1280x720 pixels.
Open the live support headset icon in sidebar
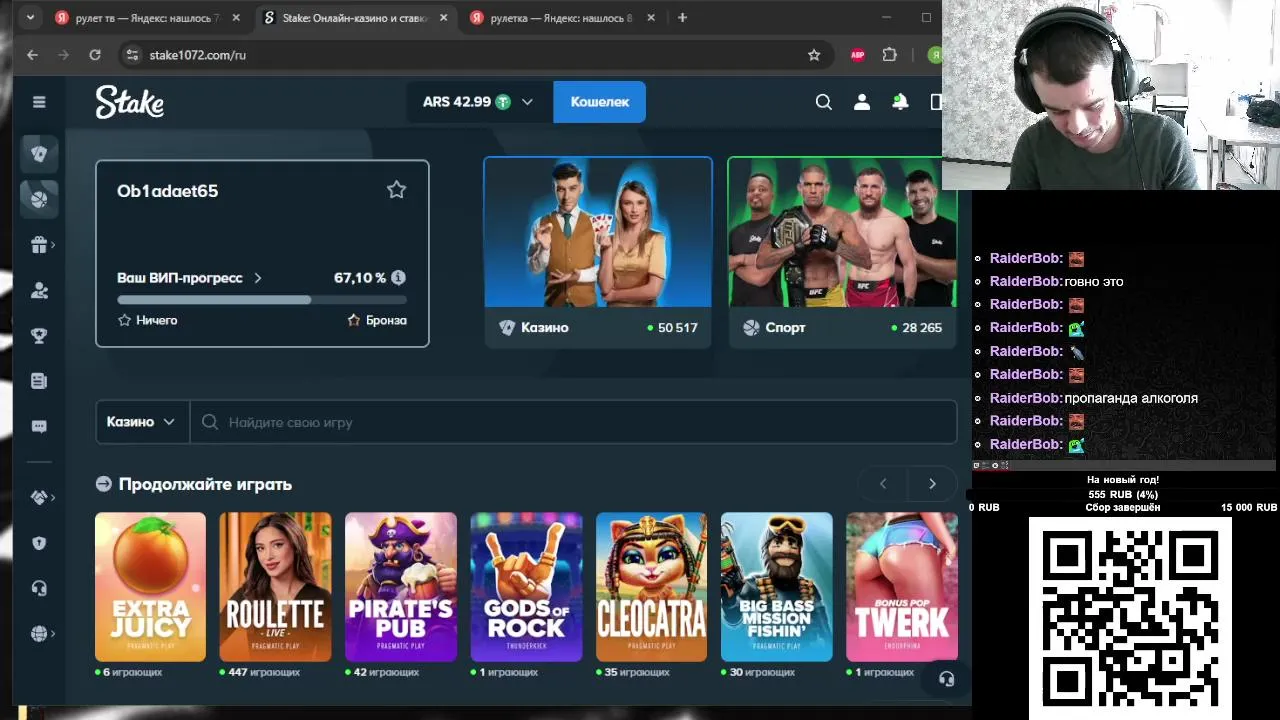click(x=39, y=588)
